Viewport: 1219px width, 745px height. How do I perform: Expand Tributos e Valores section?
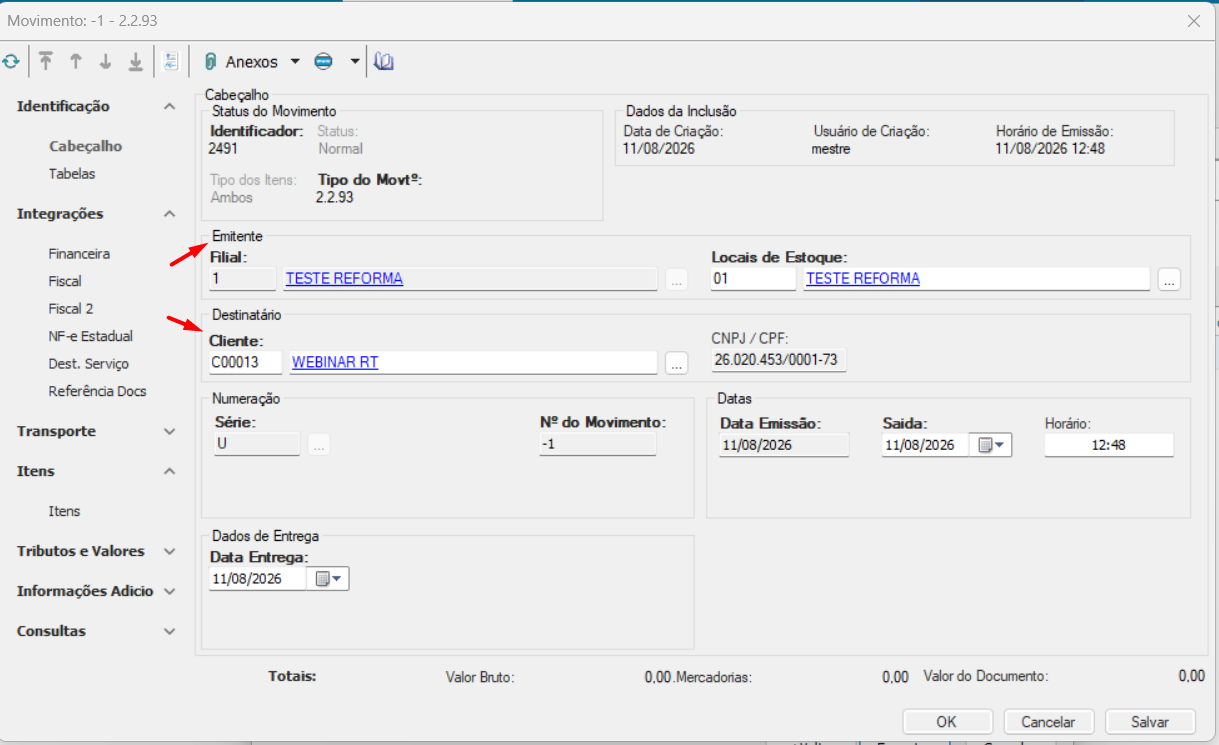(169, 551)
